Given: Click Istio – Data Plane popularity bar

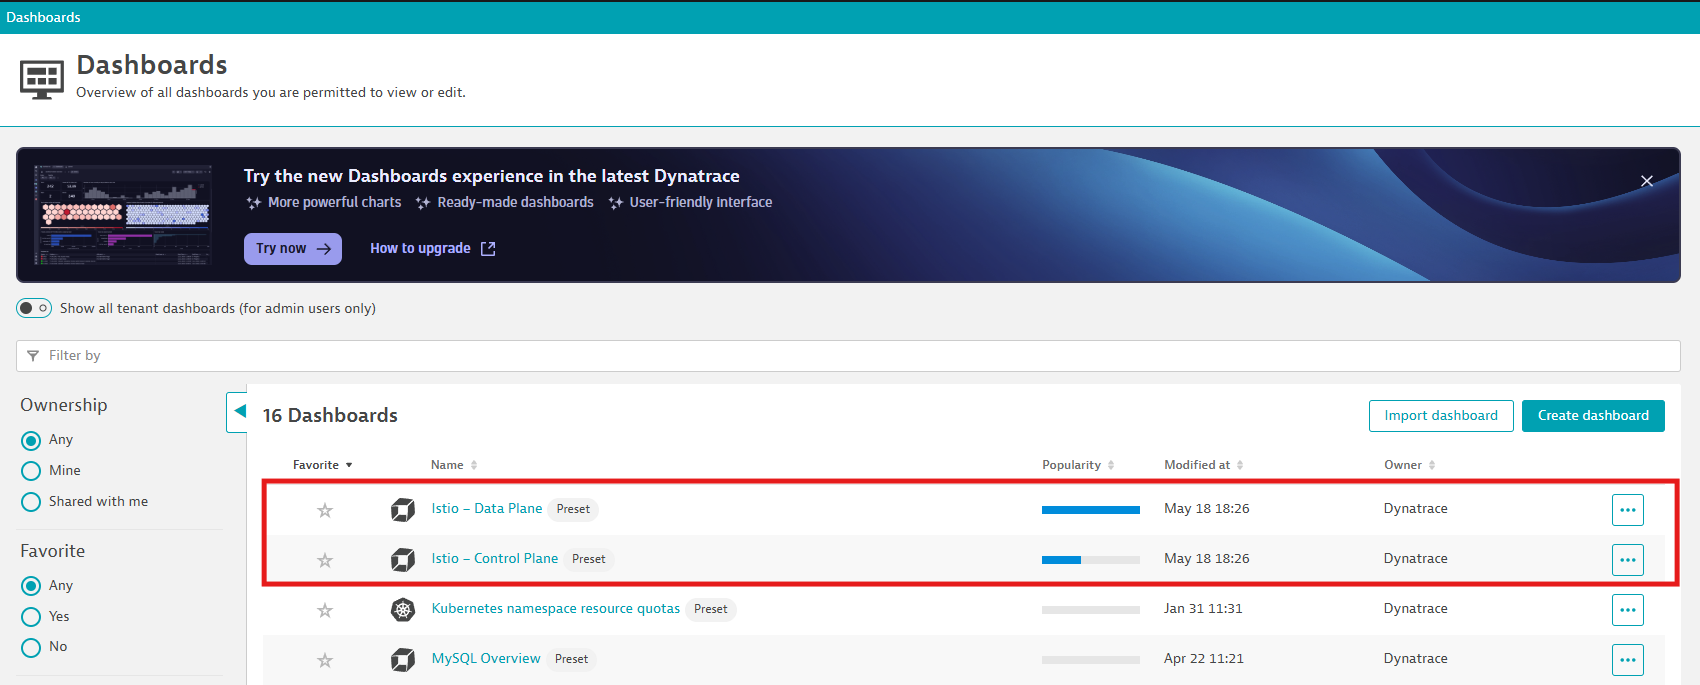Looking at the screenshot, I should 1091,510.
